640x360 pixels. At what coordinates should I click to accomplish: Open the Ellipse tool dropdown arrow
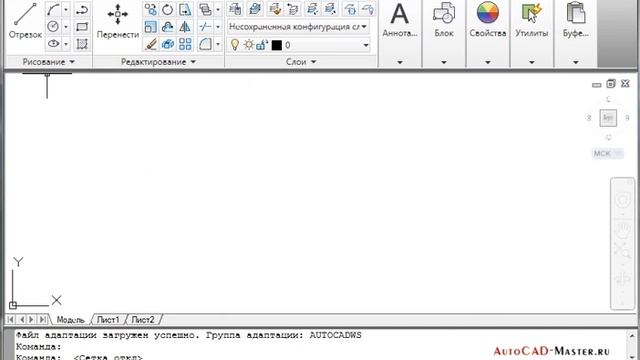tap(66, 44)
